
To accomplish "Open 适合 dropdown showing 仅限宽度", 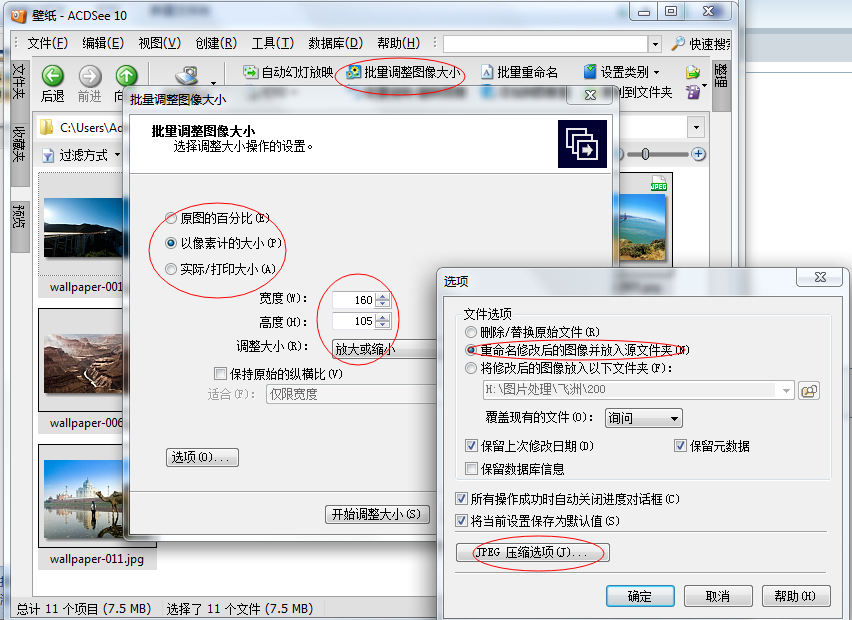I will tap(351, 394).
